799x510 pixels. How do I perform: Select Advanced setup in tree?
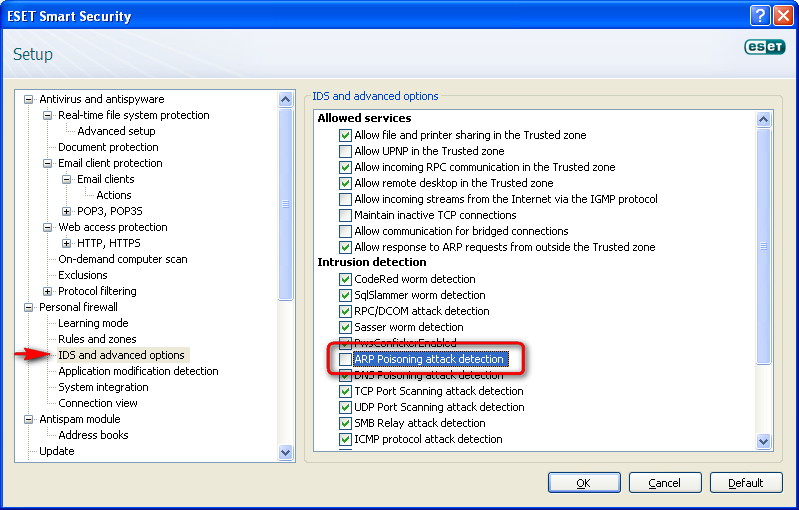coord(116,131)
